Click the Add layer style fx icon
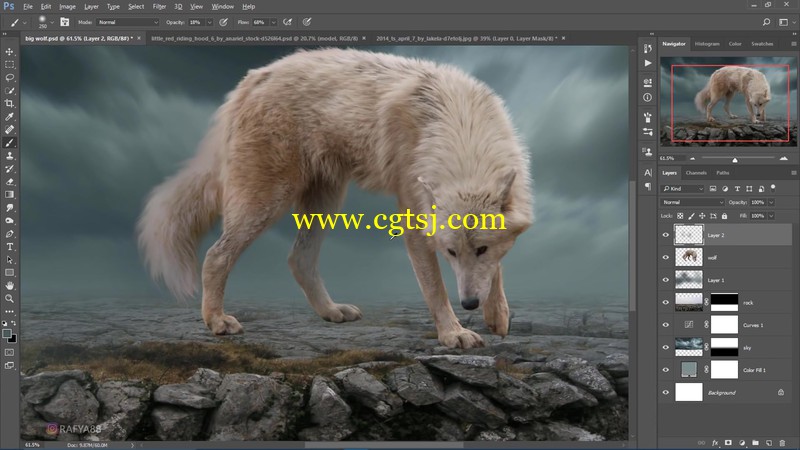 [x=715, y=443]
